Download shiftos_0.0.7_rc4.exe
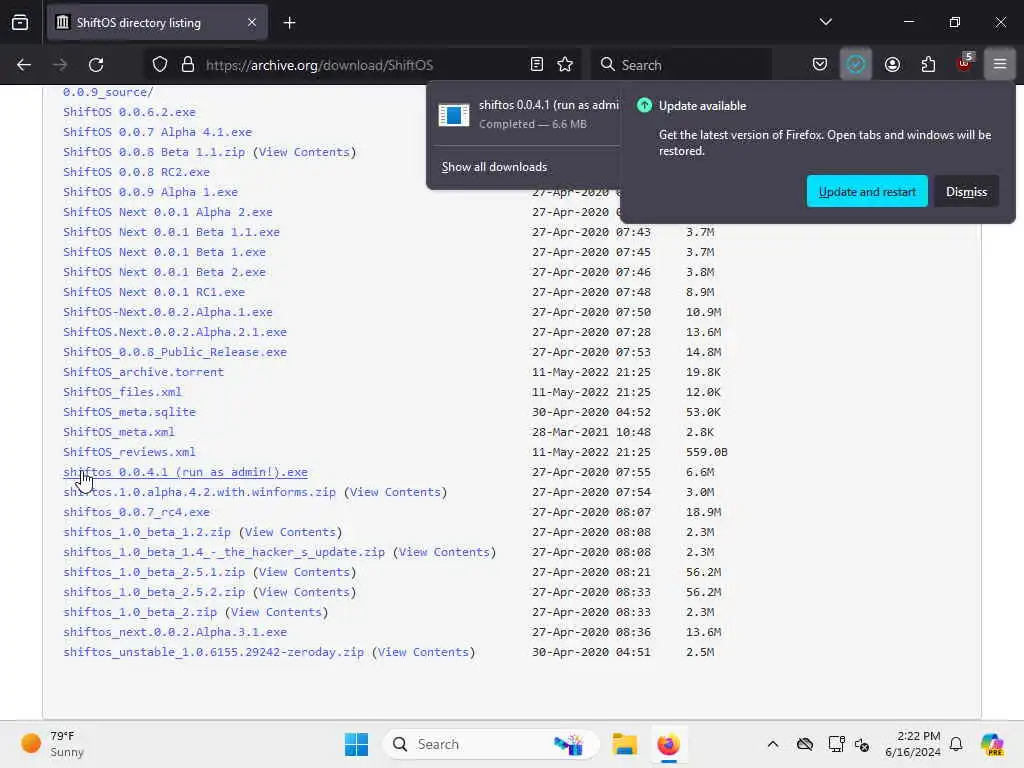Image resolution: width=1024 pixels, height=768 pixels. (136, 512)
